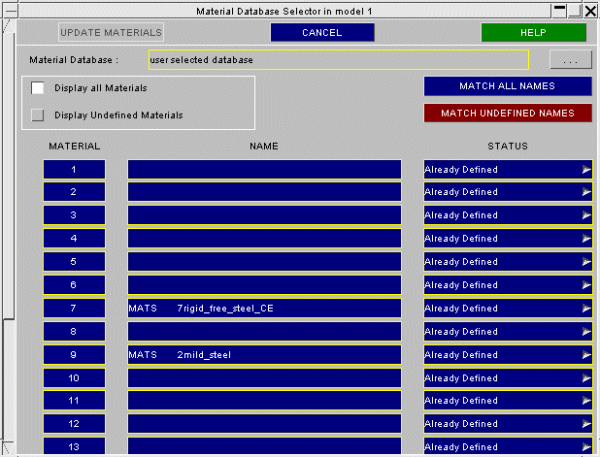This screenshot has height=457, width=600.
Task: Click the window minimize icon in title bar
Action: (561, 10)
